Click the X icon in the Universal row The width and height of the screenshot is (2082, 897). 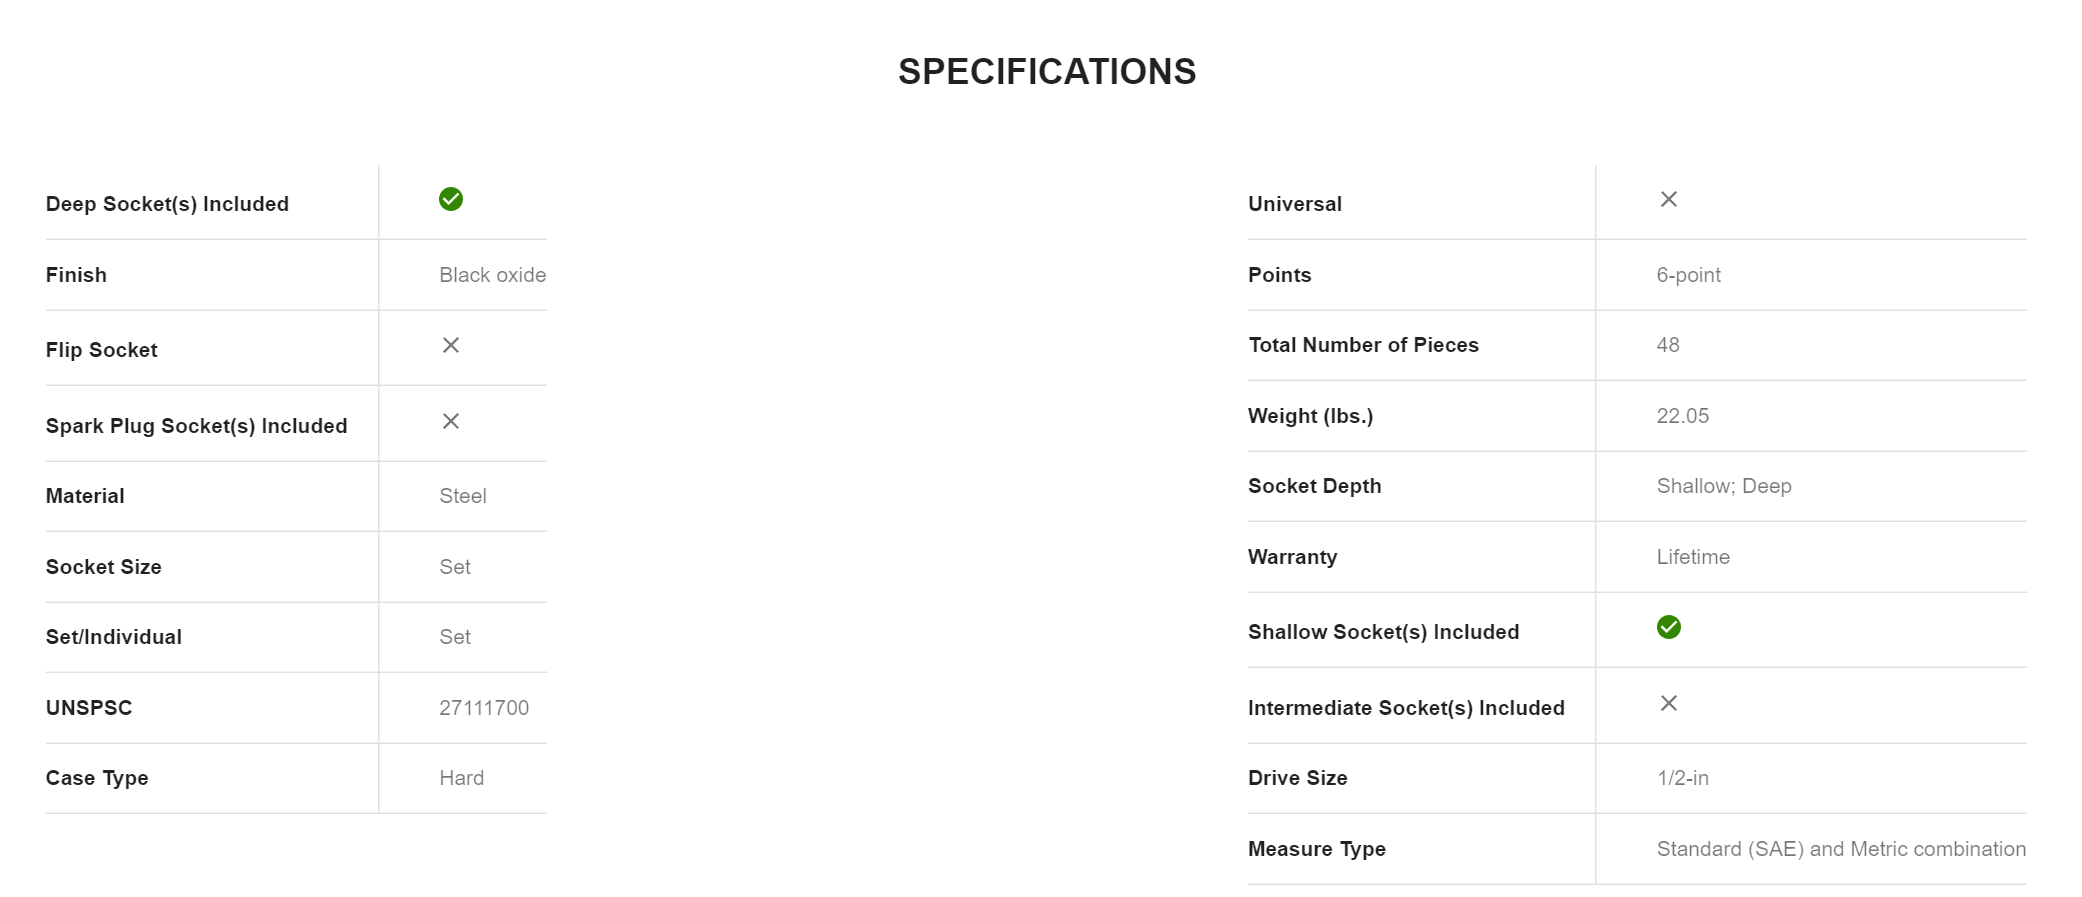(1668, 199)
